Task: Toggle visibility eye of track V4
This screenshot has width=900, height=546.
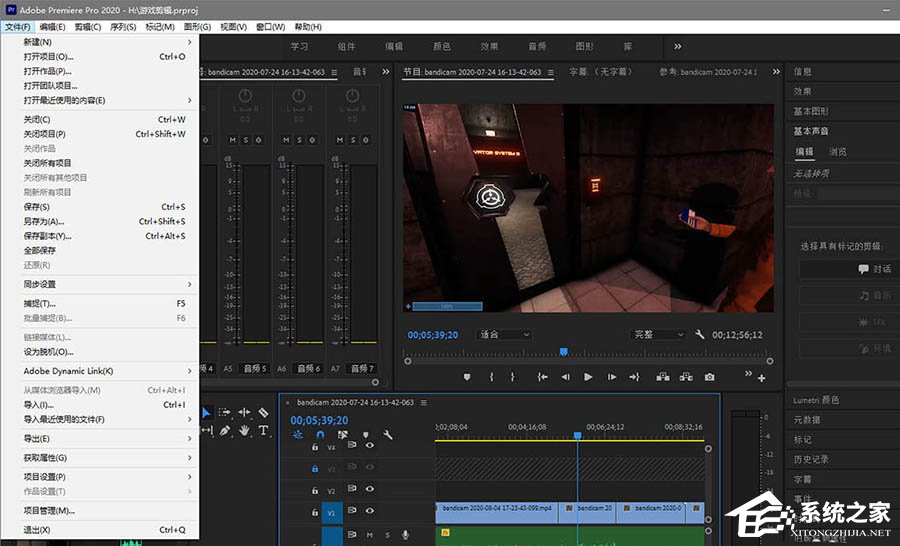Action: click(x=369, y=445)
